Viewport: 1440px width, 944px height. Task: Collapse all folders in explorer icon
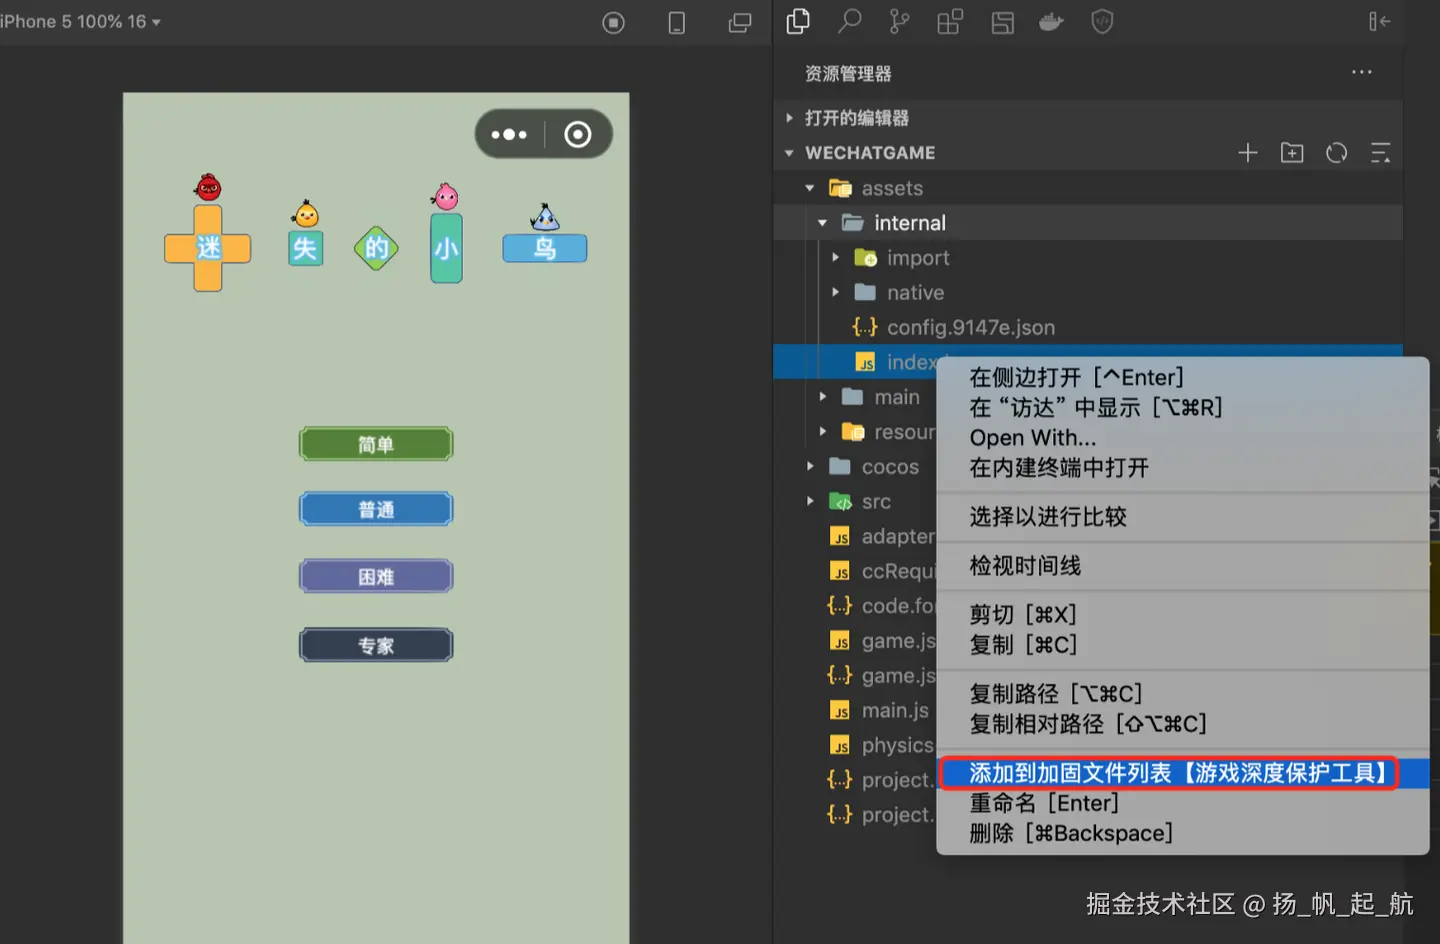click(1380, 153)
